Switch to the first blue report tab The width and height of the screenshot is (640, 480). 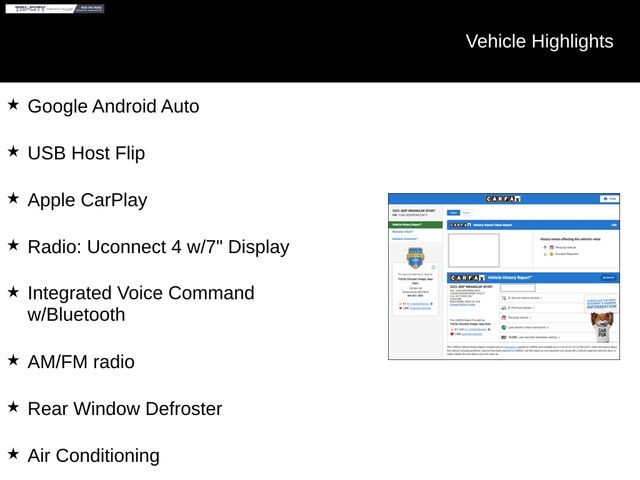click(x=453, y=213)
